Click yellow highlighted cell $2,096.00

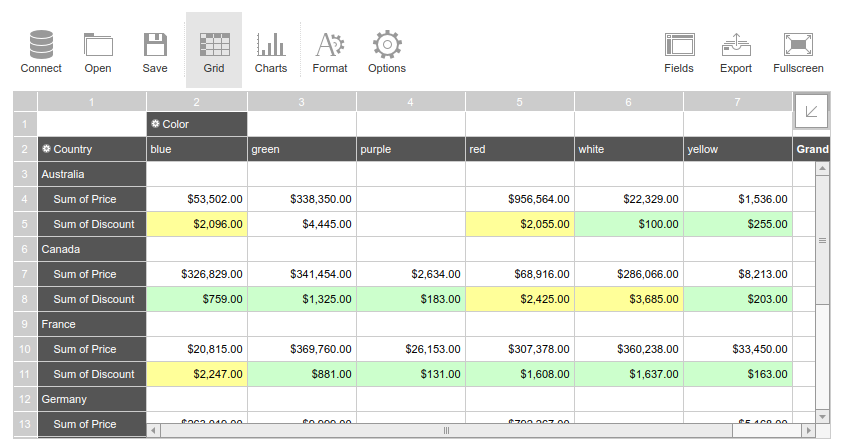197,224
